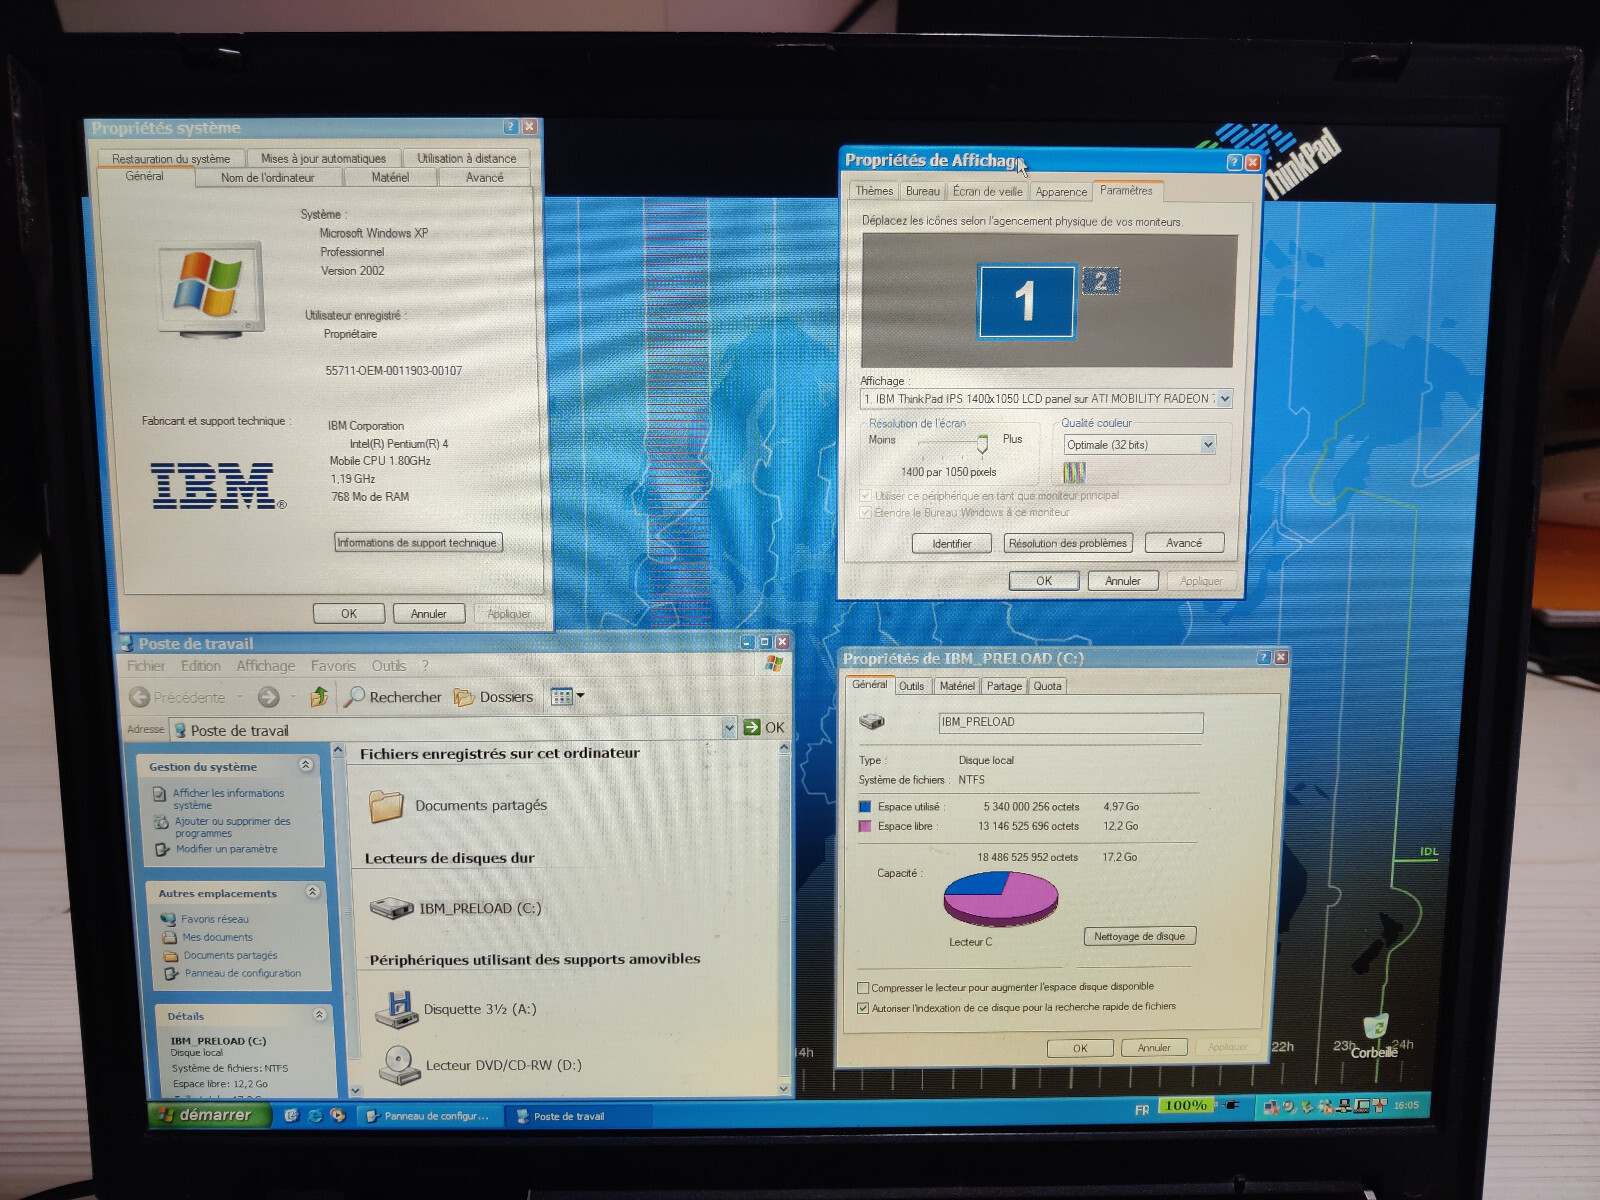Click Résolution des problèmes button

point(1068,543)
